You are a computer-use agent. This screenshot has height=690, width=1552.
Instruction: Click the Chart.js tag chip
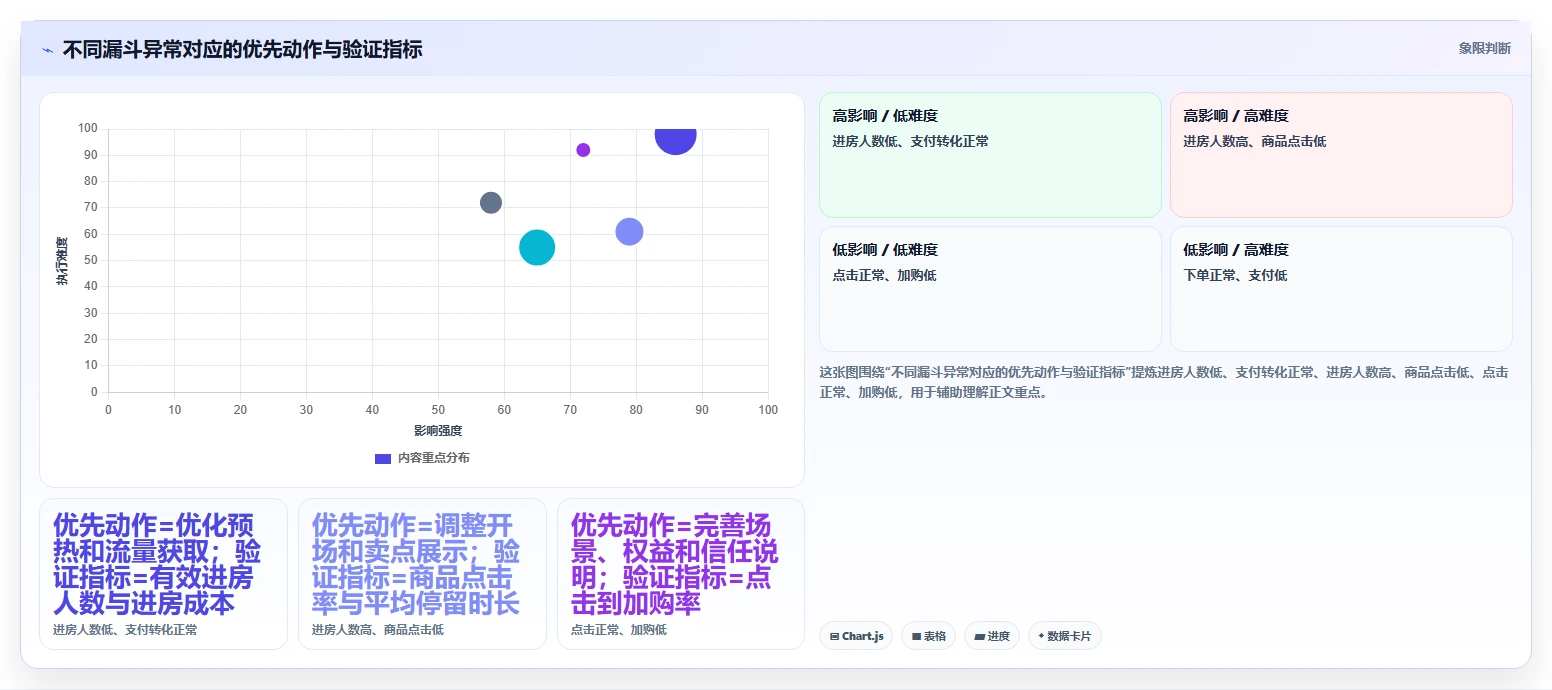pos(856,636)
